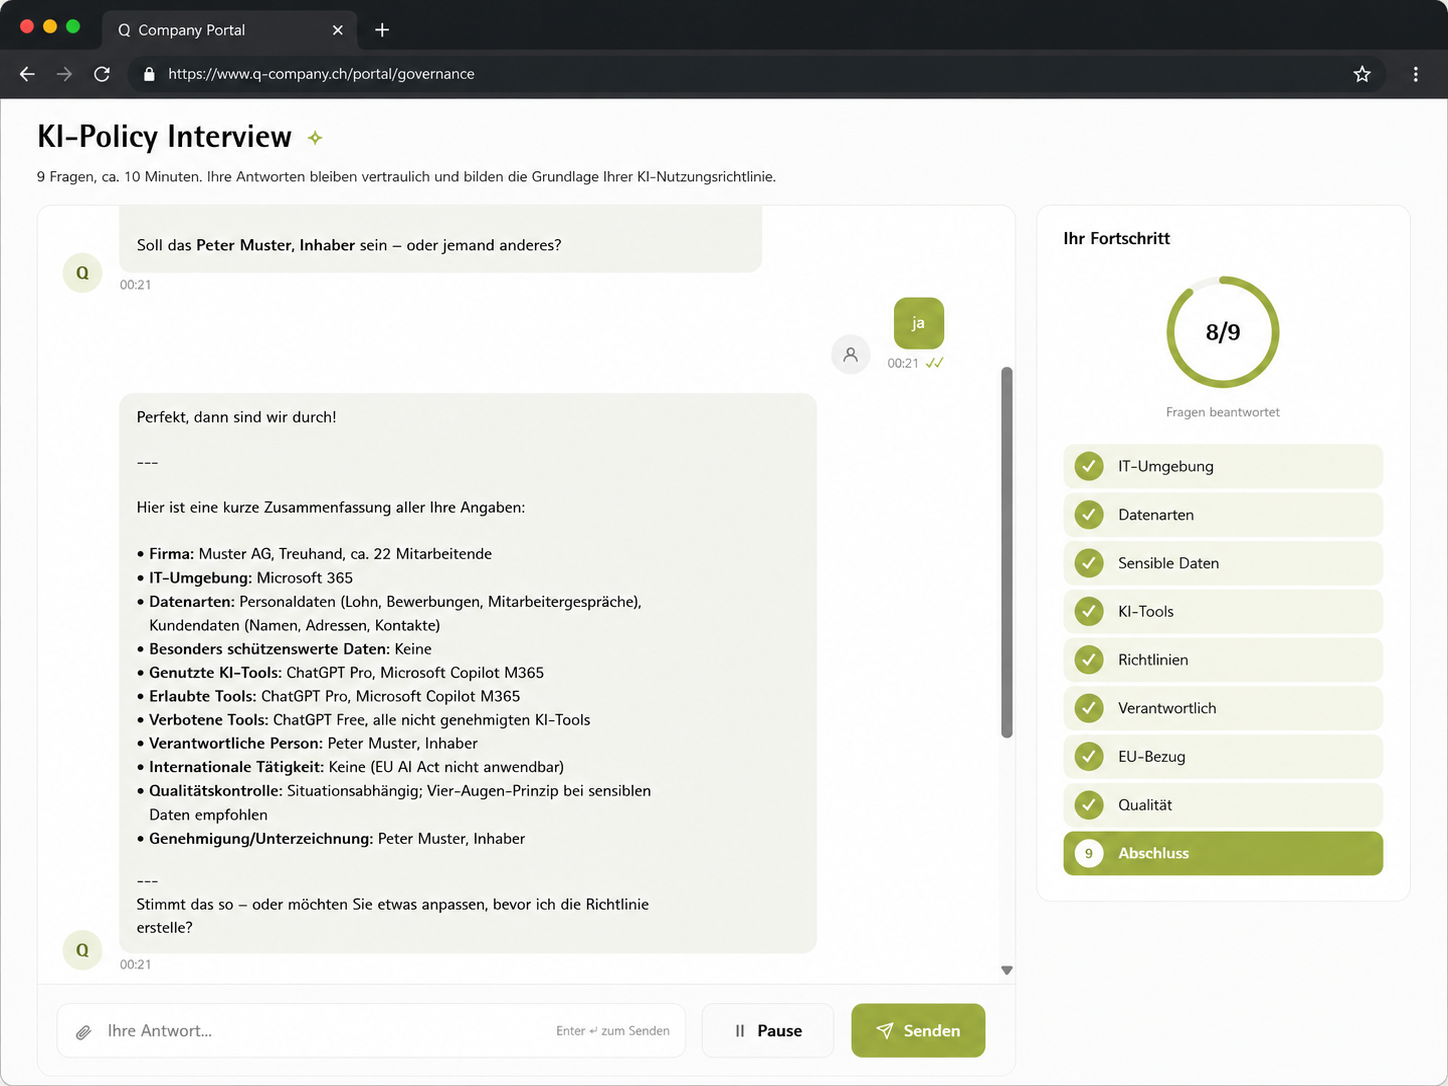Click the 'IT-Umgebung: Microsoft 365' summary line
1448x1086 pixels.
(245, 578)
